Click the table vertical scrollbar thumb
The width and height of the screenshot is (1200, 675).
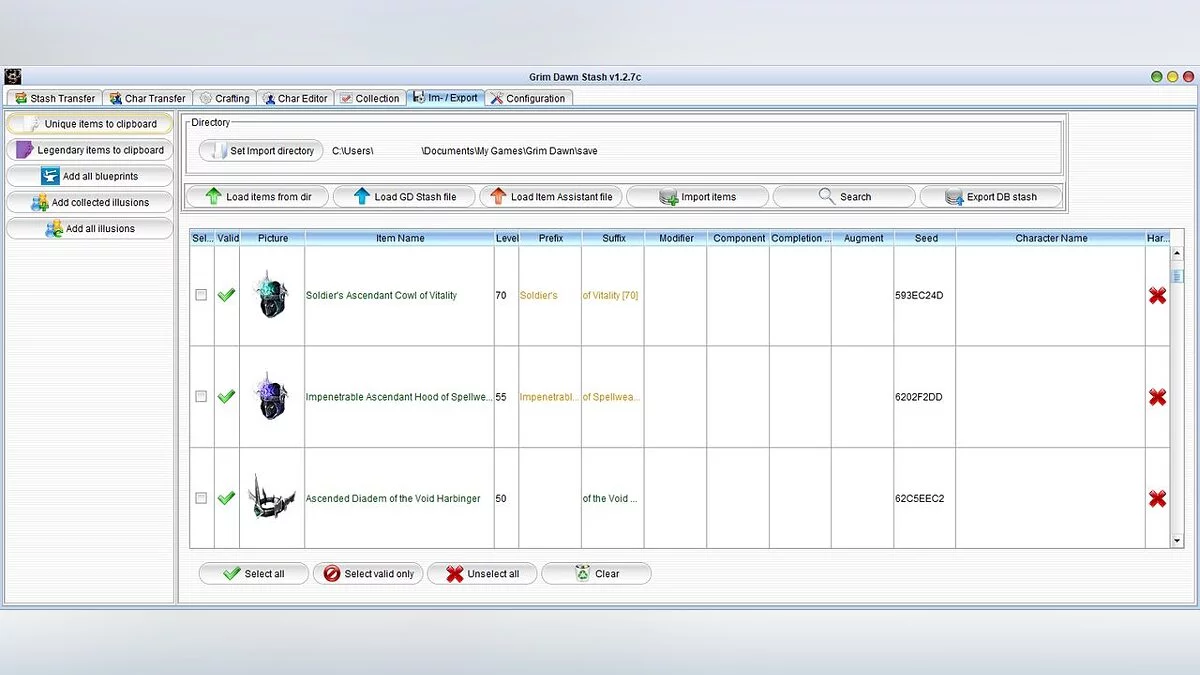point(1177,276)
